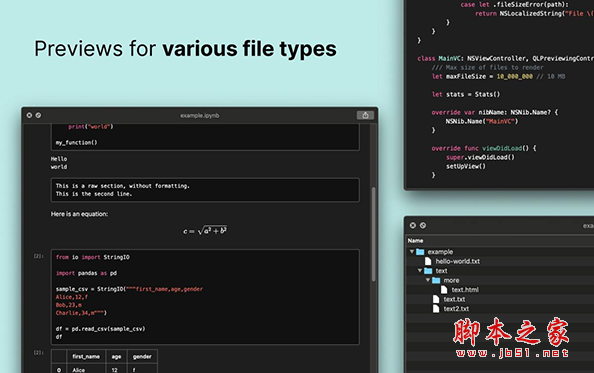The image size is (594, 373).
Task: Collapse the example folder
Action: coord(412,251)
